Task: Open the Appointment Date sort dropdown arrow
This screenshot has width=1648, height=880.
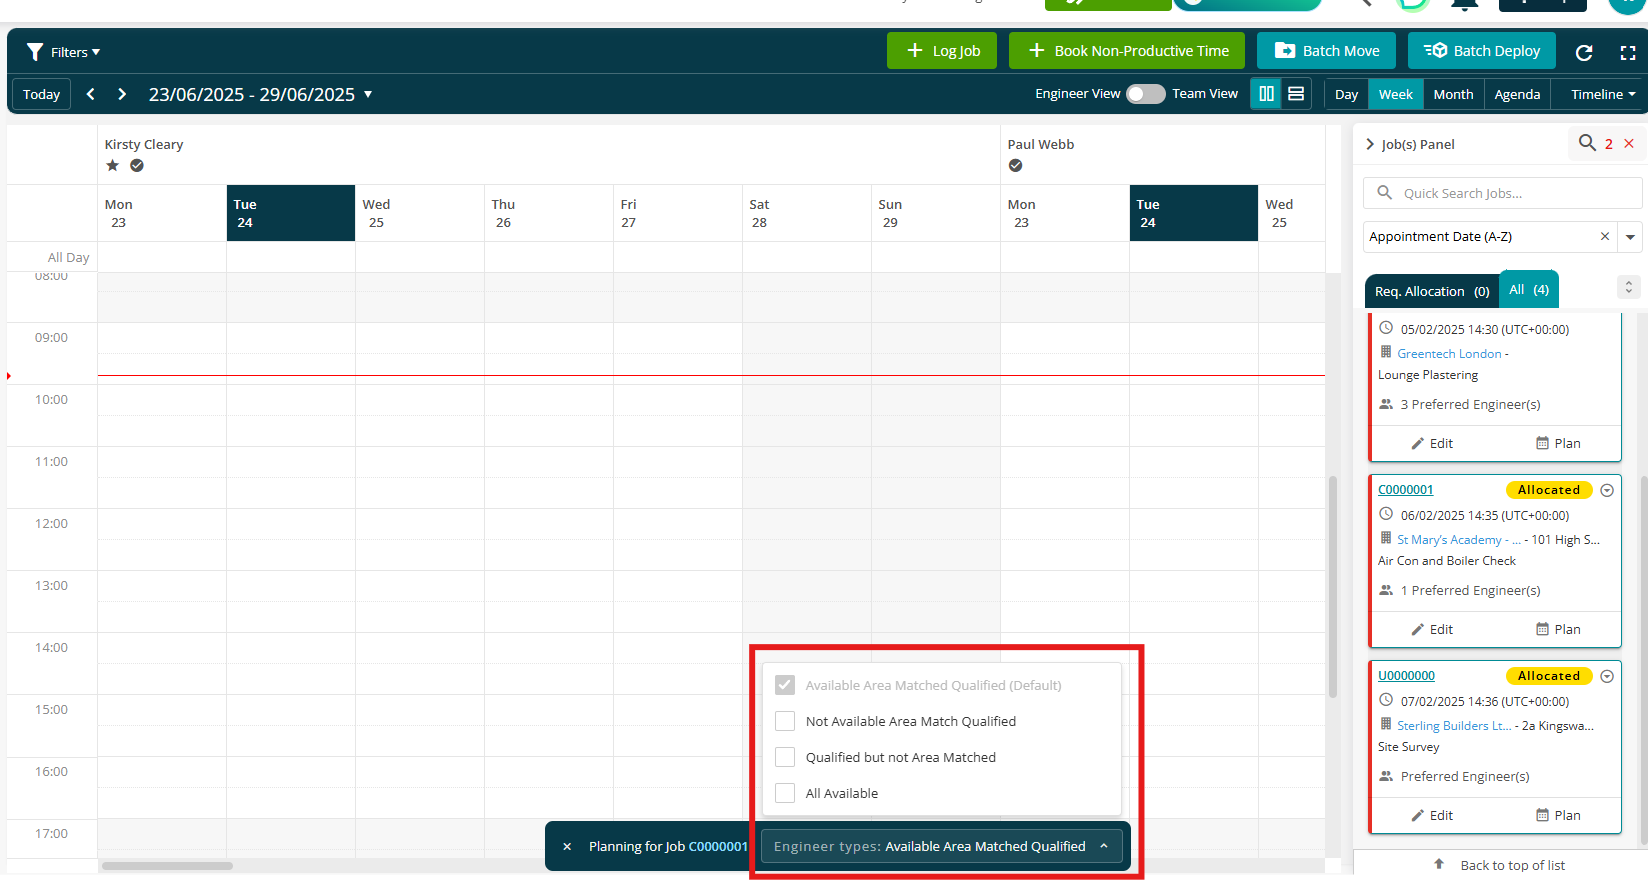Action: click(1630, 237)
